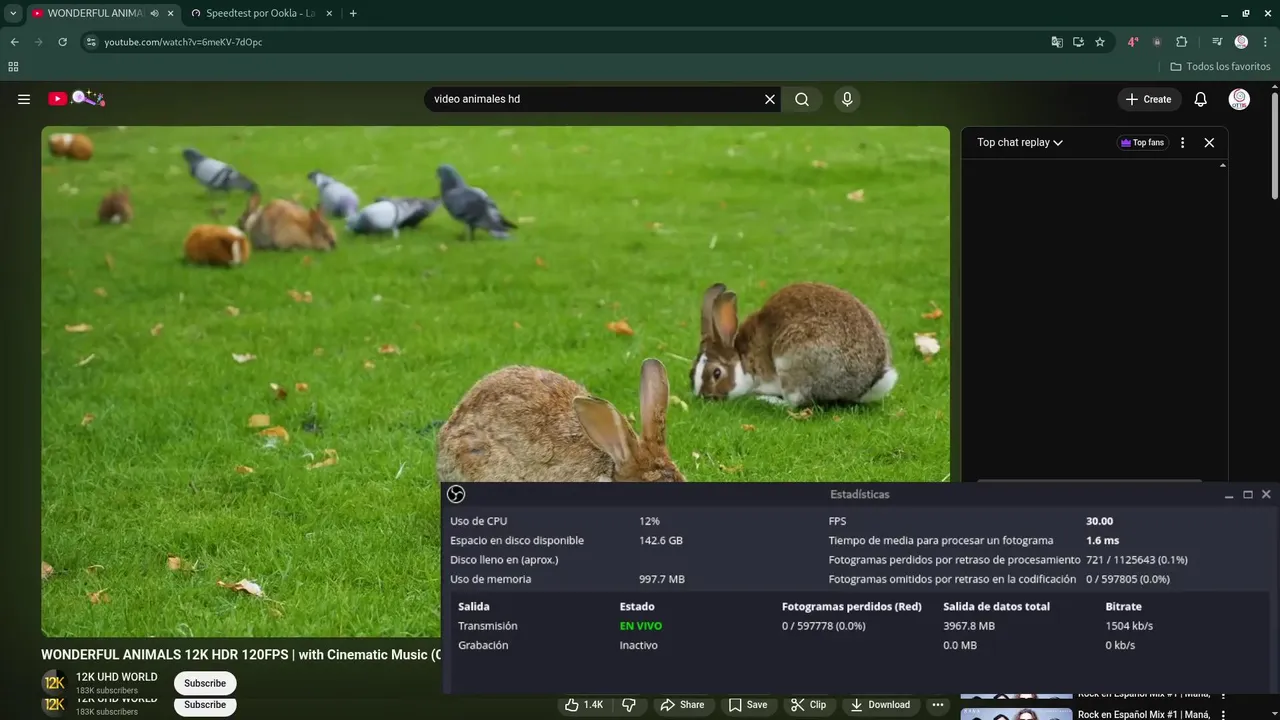
Task: Start voice search with the microphone
Action: tap(847, 99)
